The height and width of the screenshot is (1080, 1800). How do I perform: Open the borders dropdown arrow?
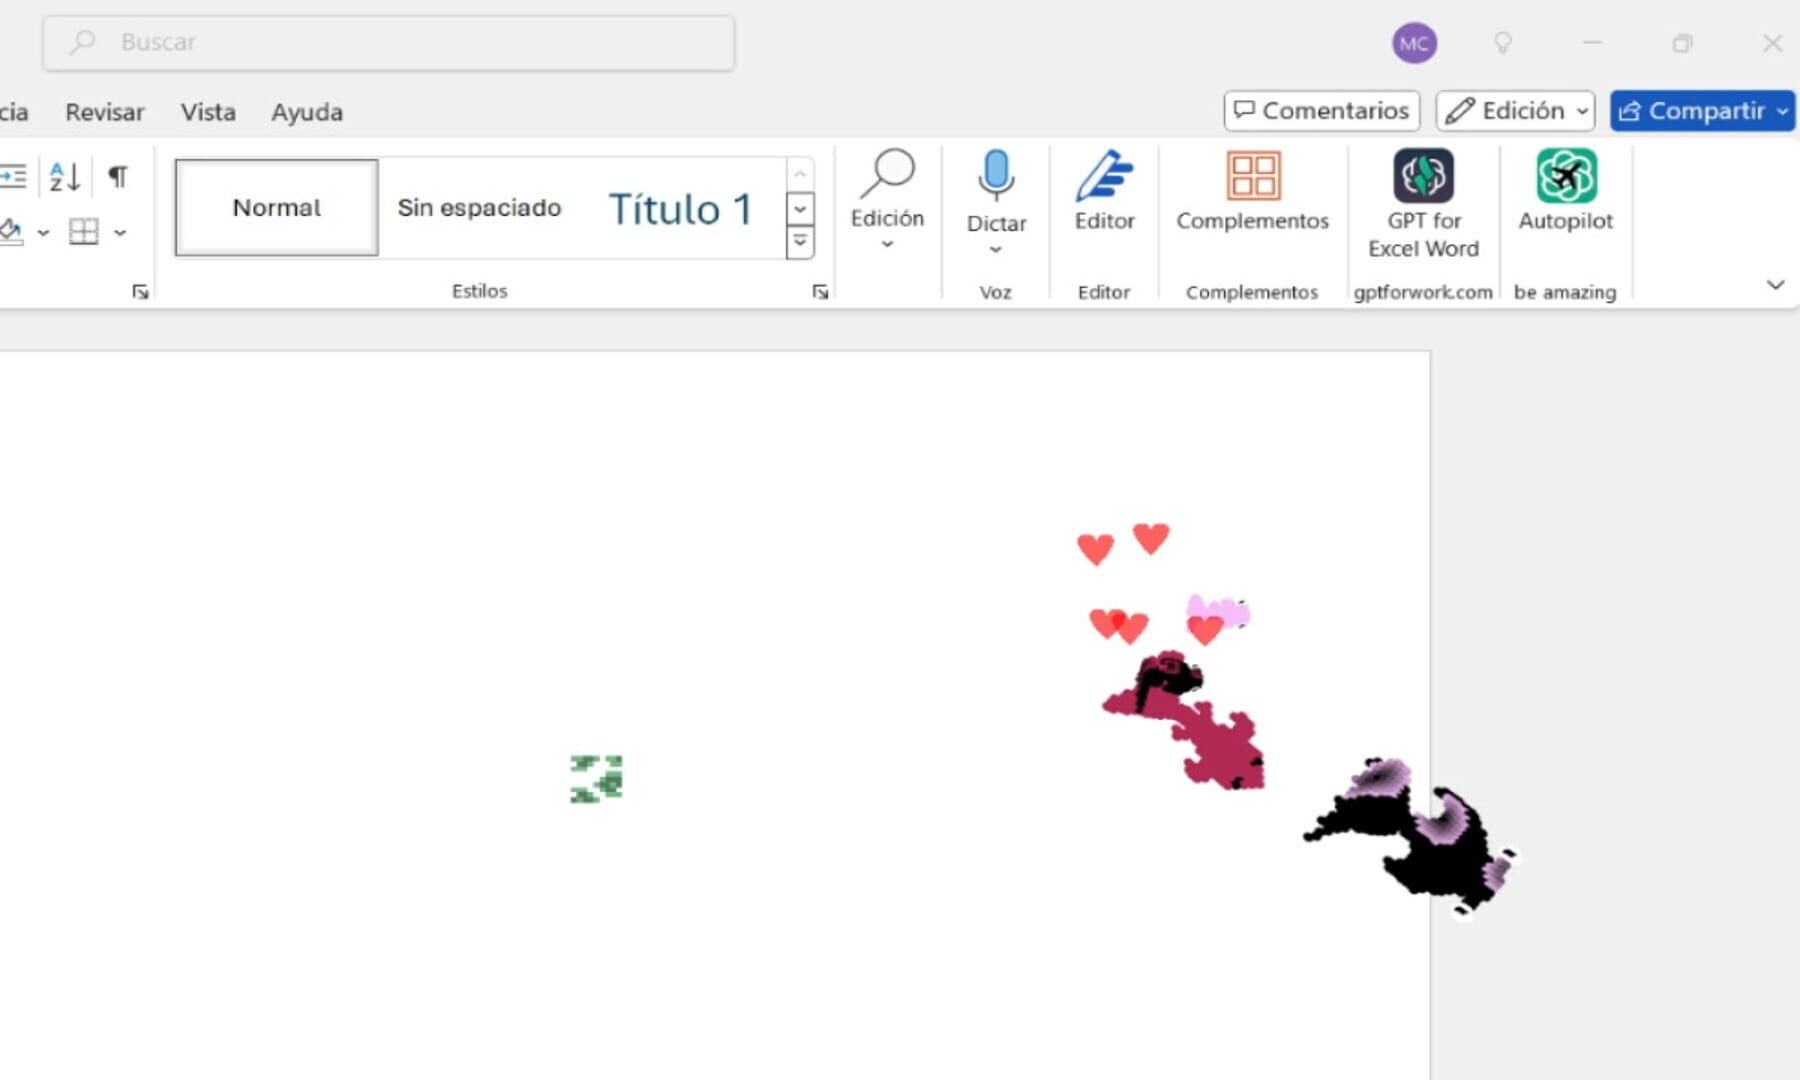tap(120, 232)
